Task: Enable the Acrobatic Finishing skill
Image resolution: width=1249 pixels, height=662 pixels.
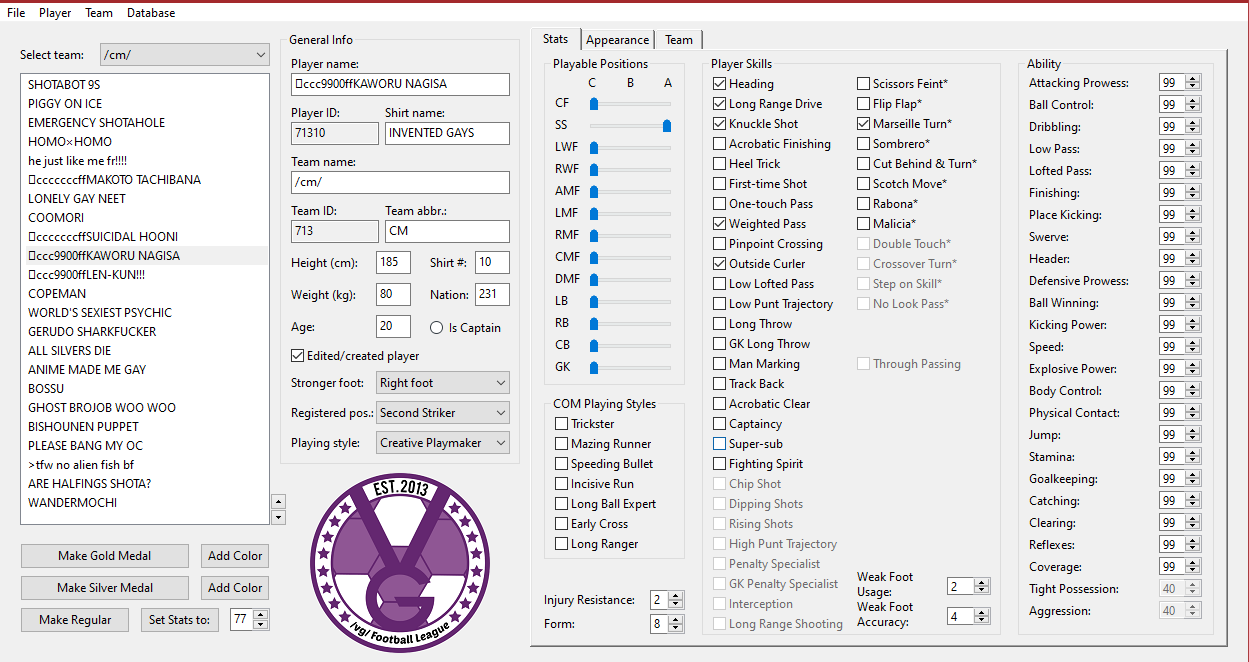Action: tap(720, 144)
